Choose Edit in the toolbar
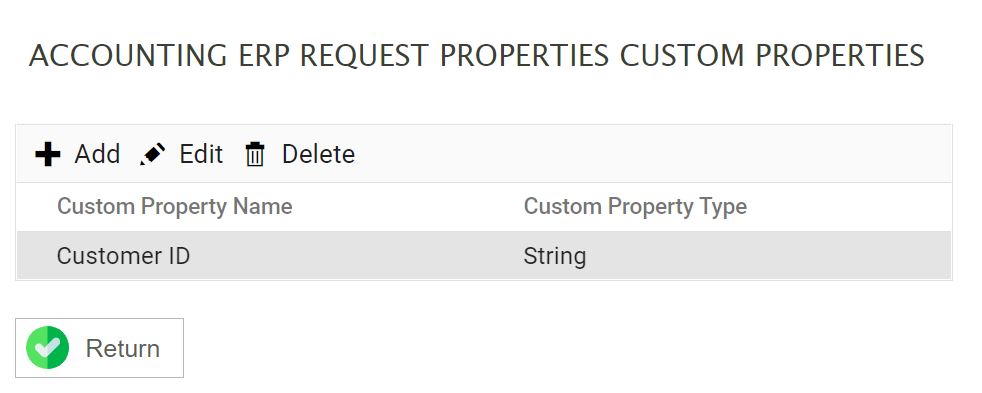This screenshot has width=982, height=393. pyautogui.click(x=201, y=154)
